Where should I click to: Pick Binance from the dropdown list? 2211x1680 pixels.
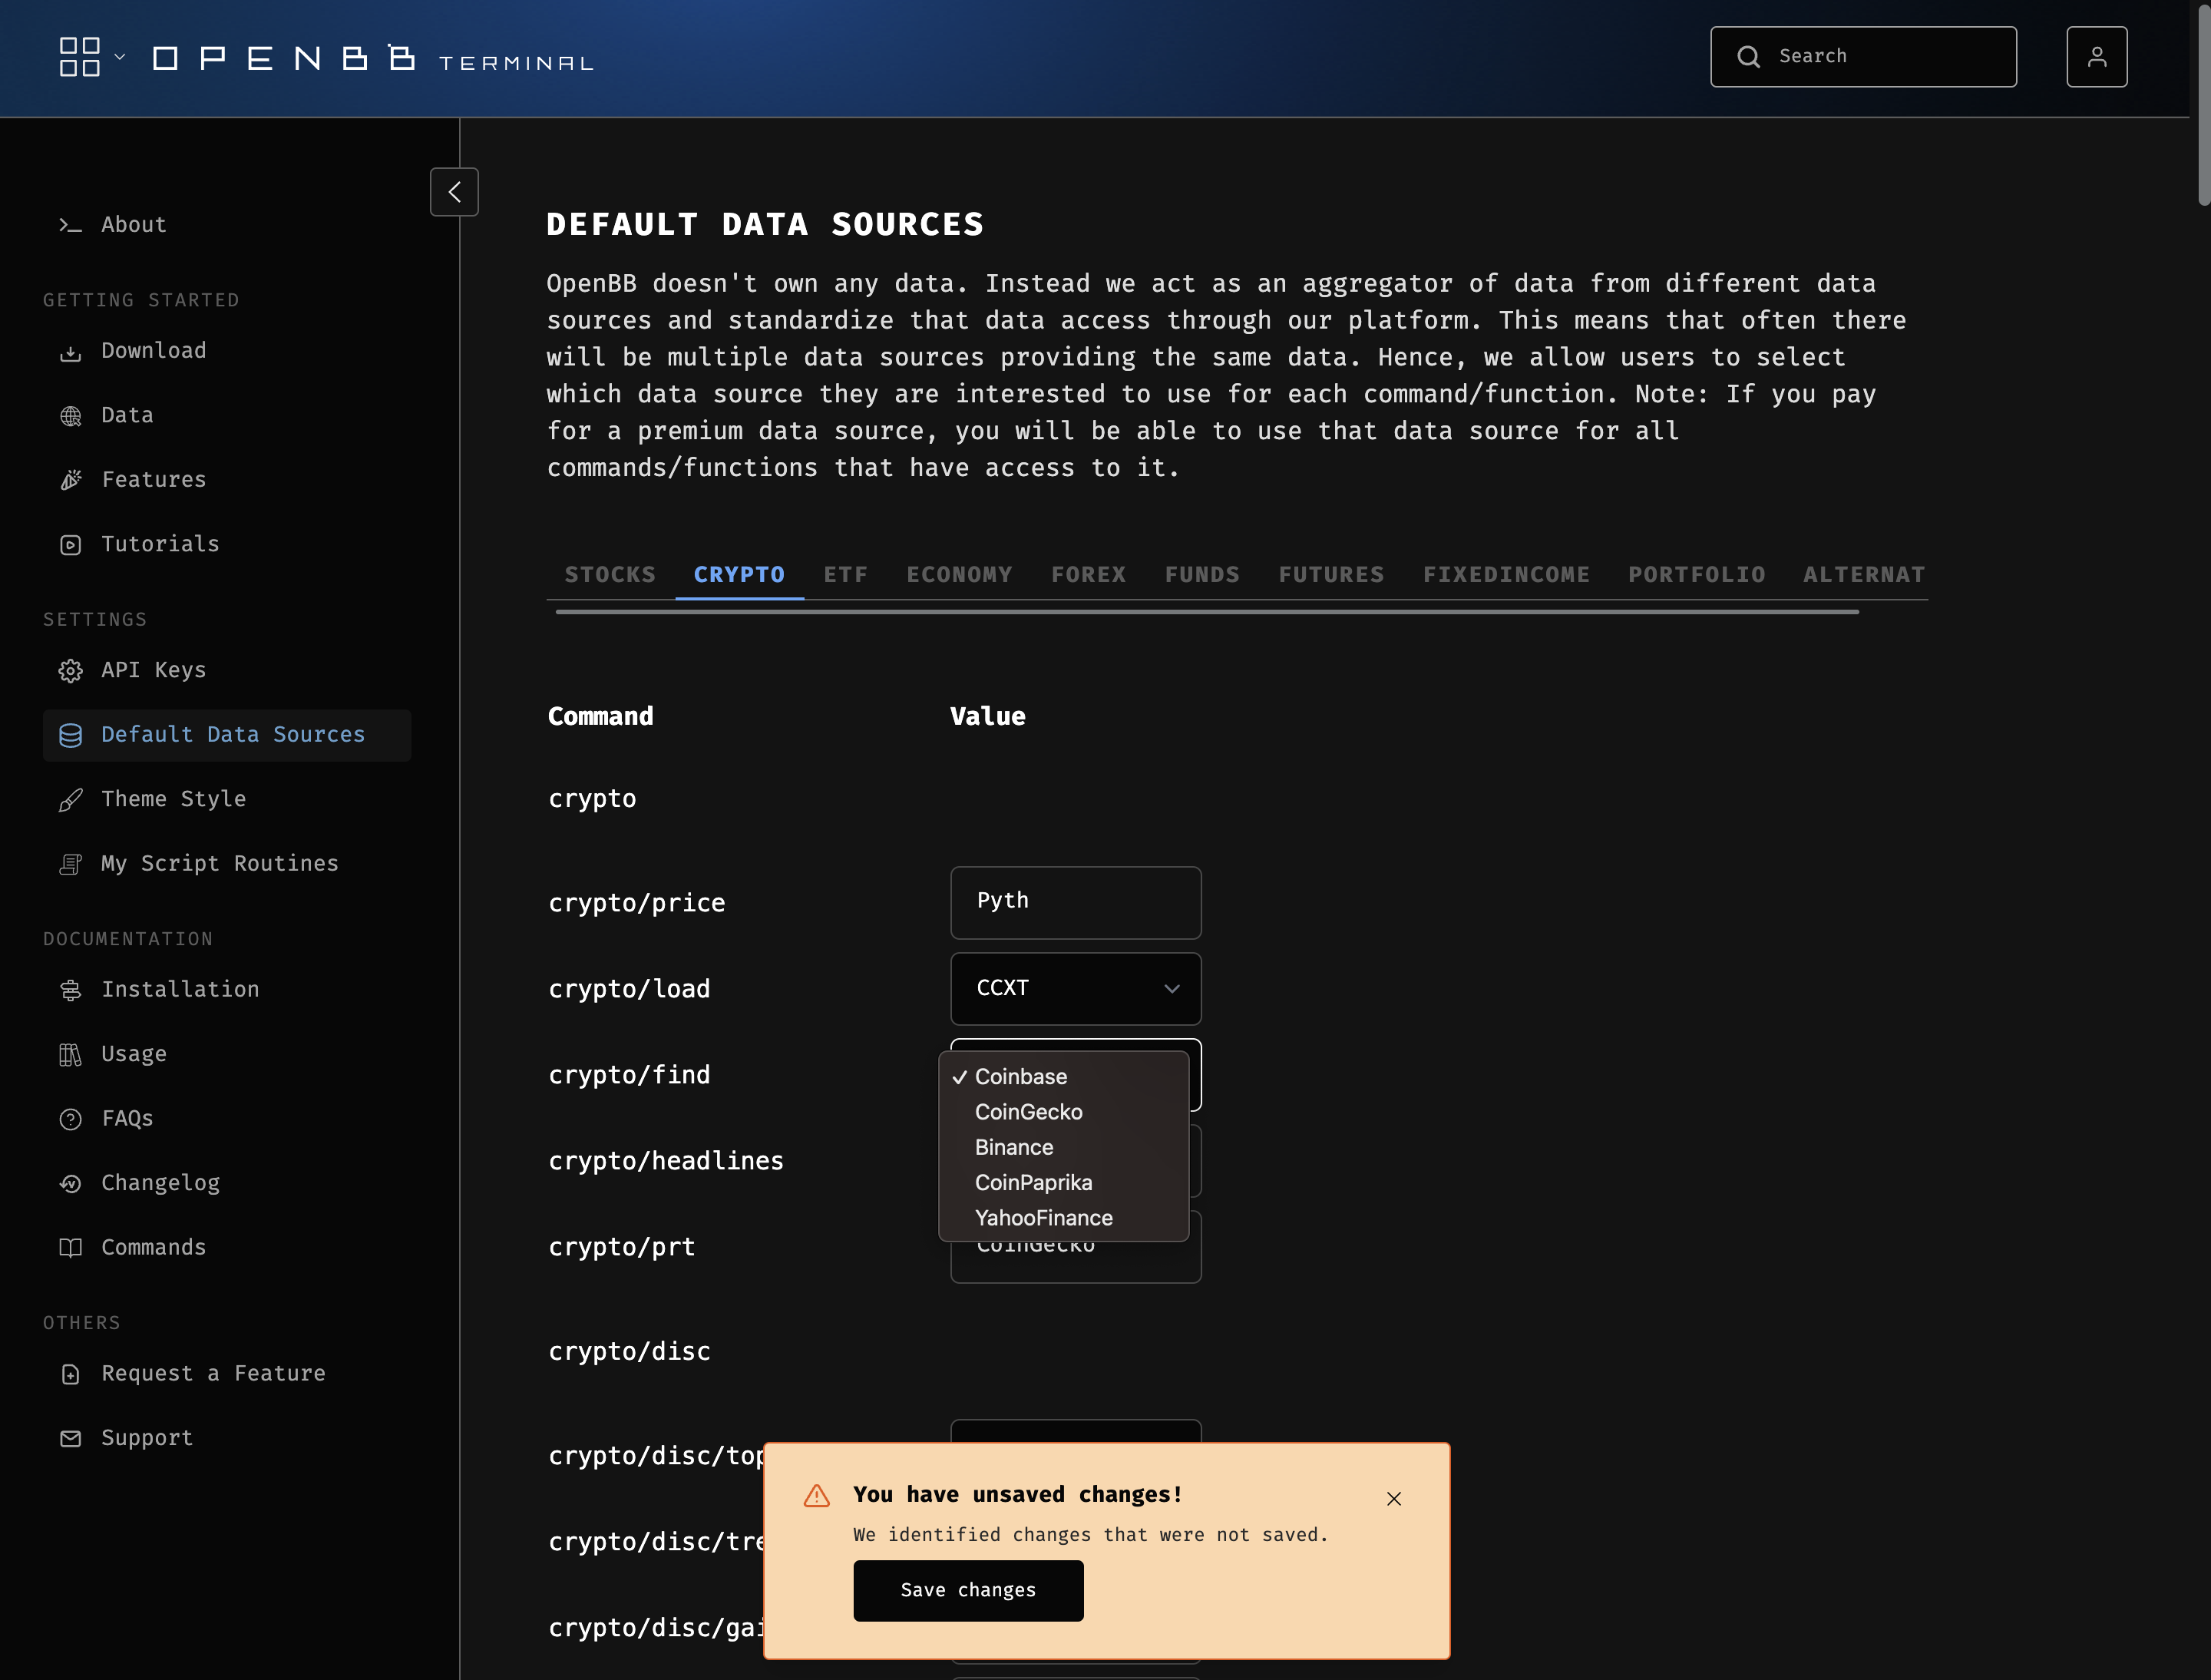pyautogui.click(x=1063, y=1147)
